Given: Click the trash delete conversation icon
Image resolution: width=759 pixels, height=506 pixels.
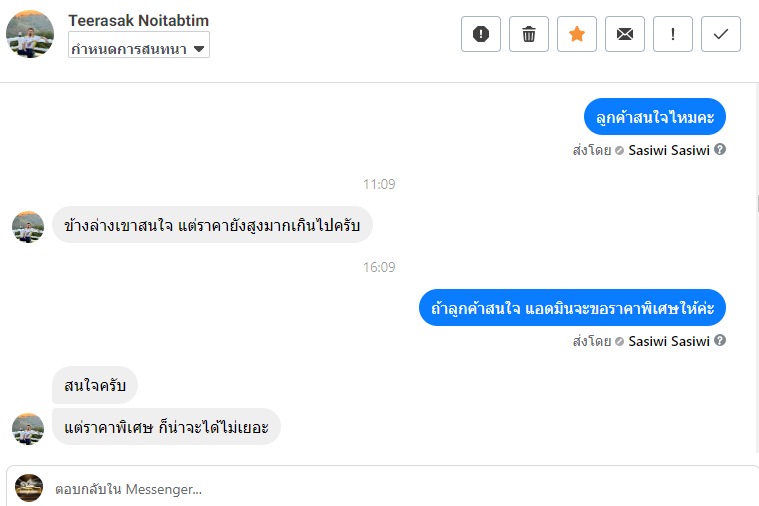Looking at the screenshot, I should (x=529, y=34).
